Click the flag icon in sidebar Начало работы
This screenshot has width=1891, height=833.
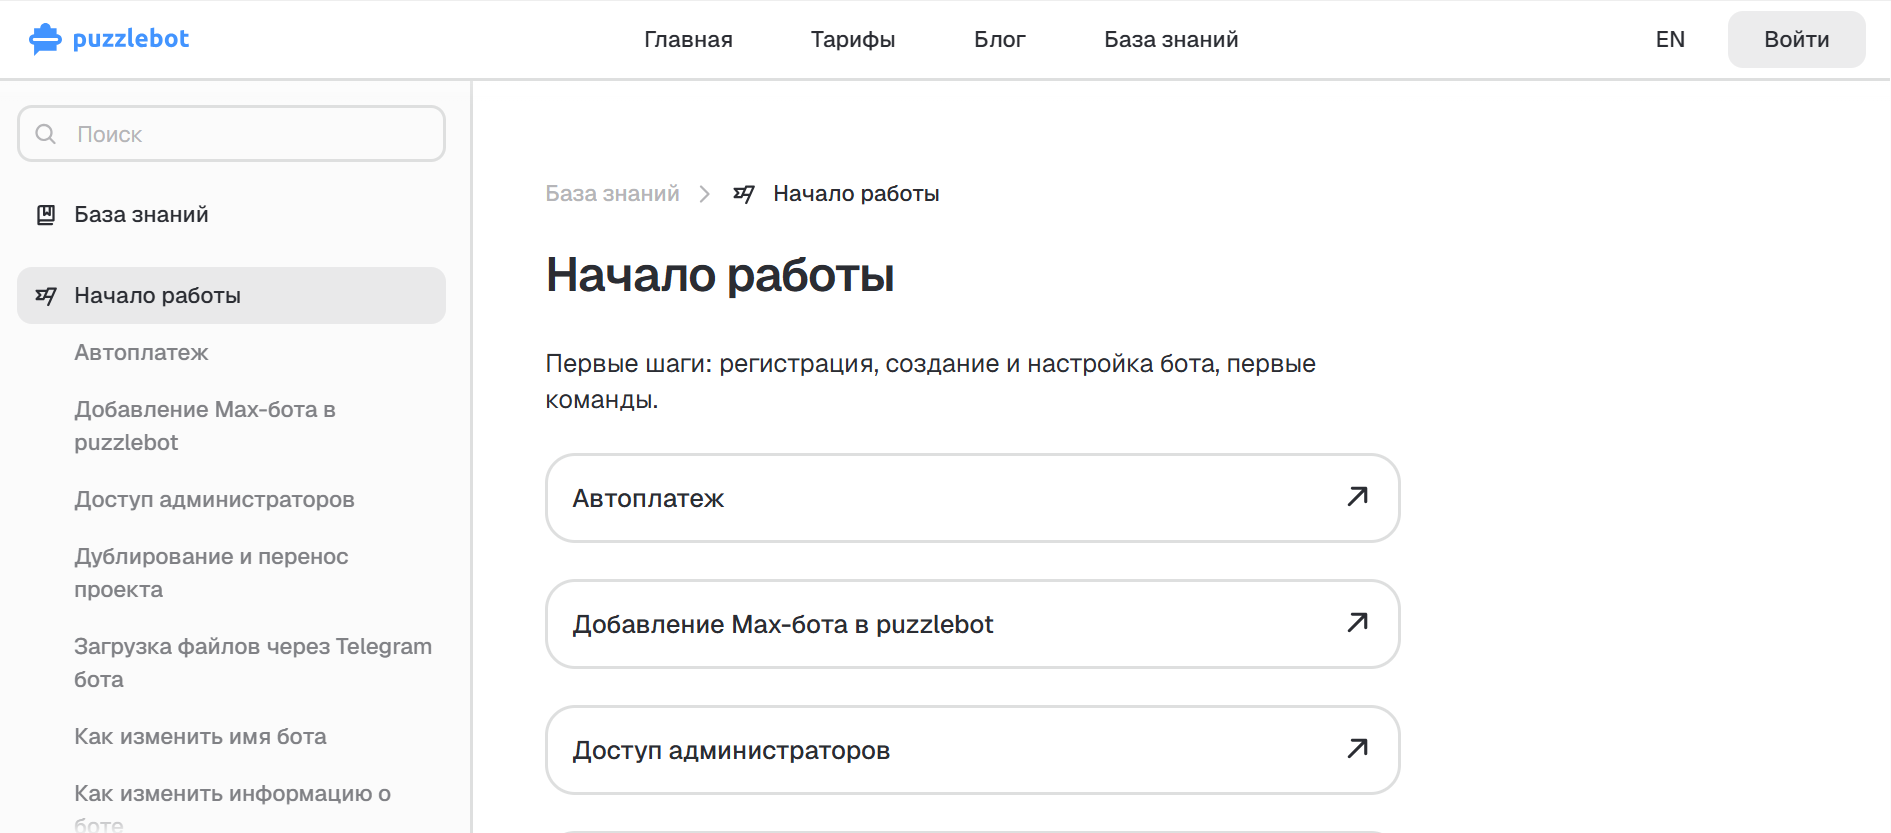46,296
